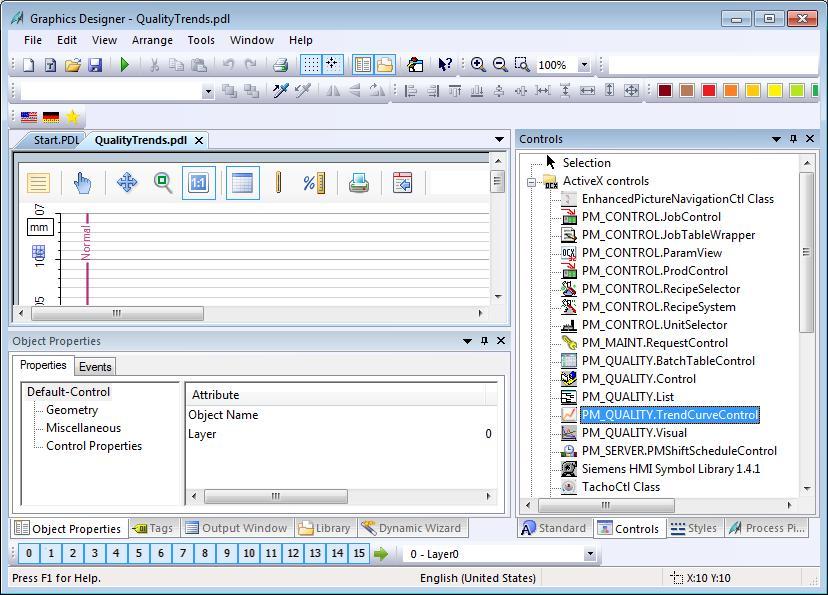This screenshot has height=595, width=828.
Task: Toggle layer 5 visibility button
Action: 139,553
